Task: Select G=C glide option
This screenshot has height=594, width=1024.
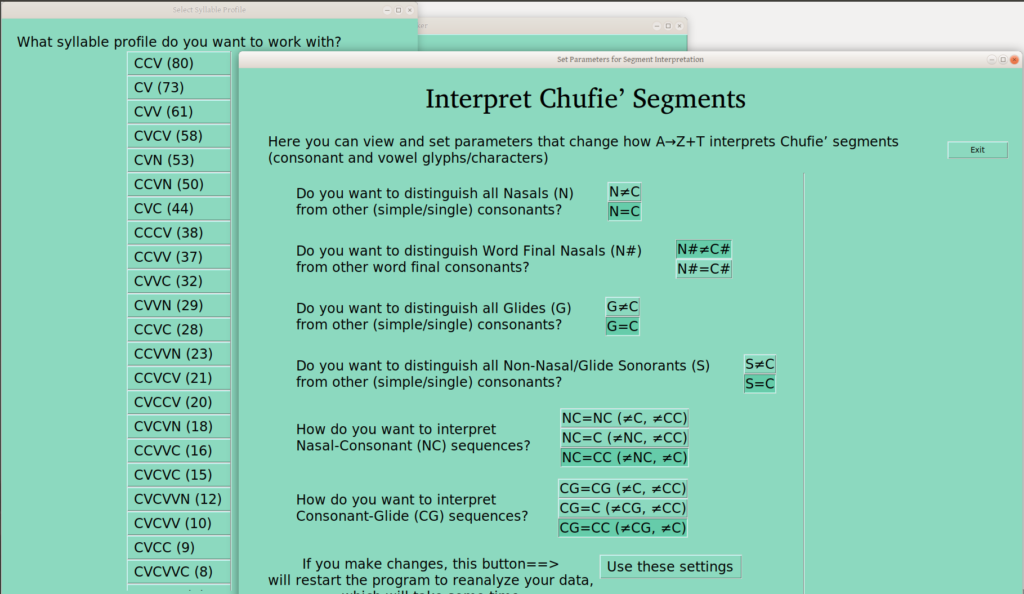Action: 622,326
